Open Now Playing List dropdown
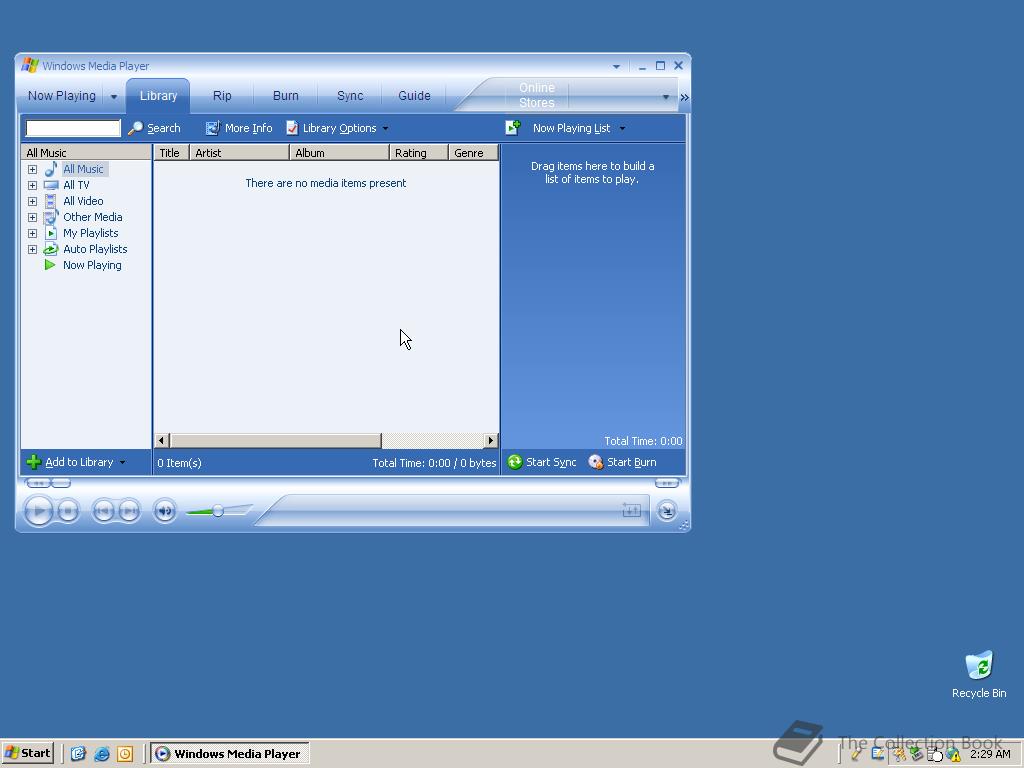1024x768 pixels. [x=622, y=129]
